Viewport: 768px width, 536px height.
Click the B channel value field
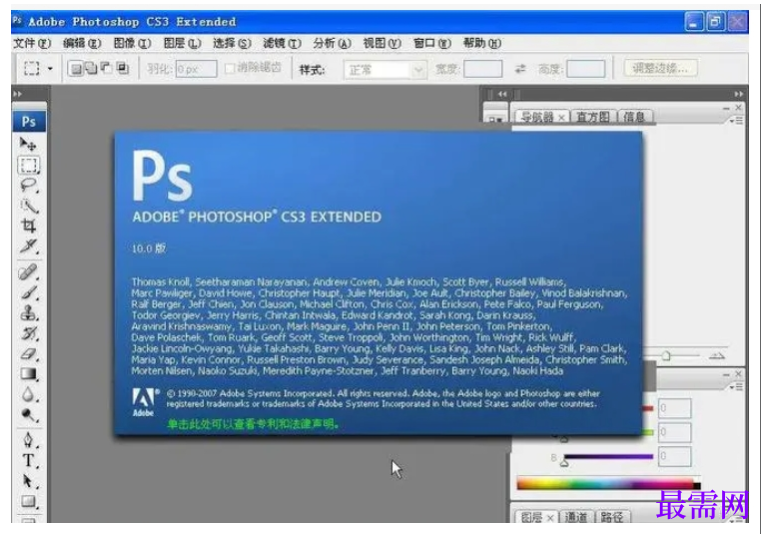(x=674, y=456)
